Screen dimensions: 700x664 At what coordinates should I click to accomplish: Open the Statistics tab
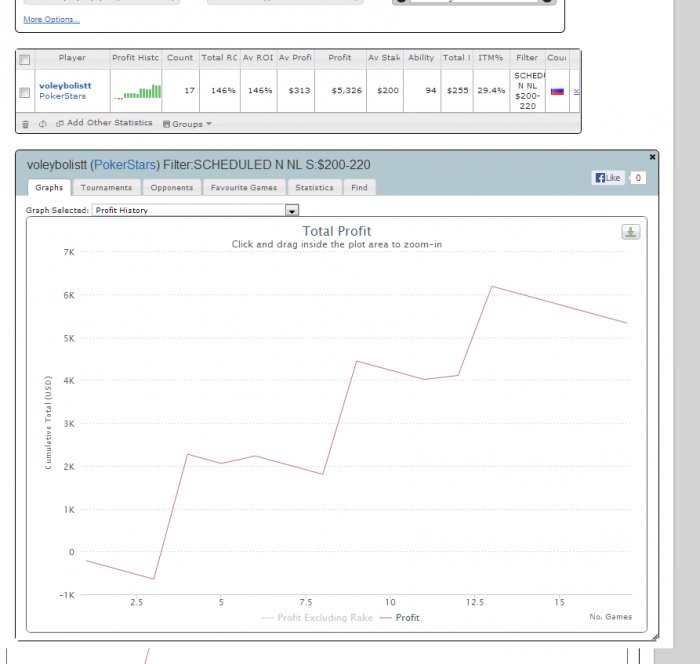click(314, 188)
